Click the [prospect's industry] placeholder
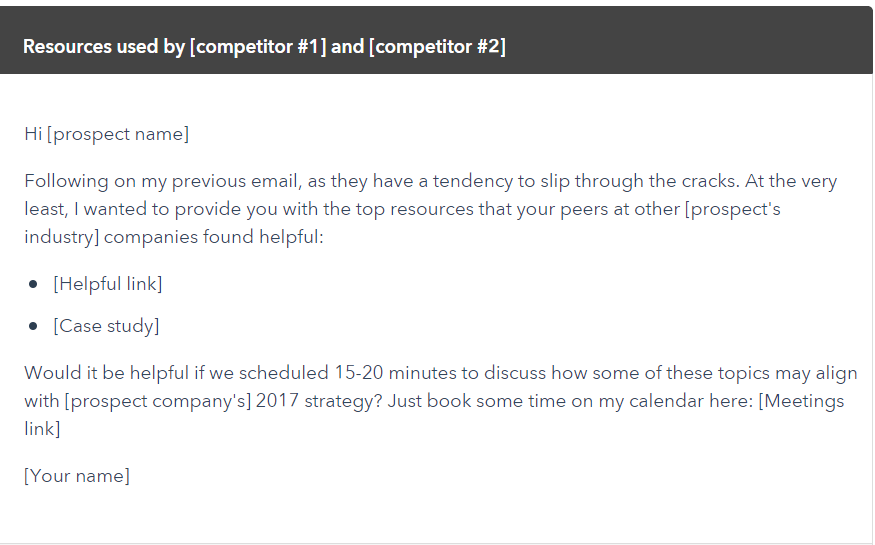This screenshot has height=545, width=875. [733, 209]
